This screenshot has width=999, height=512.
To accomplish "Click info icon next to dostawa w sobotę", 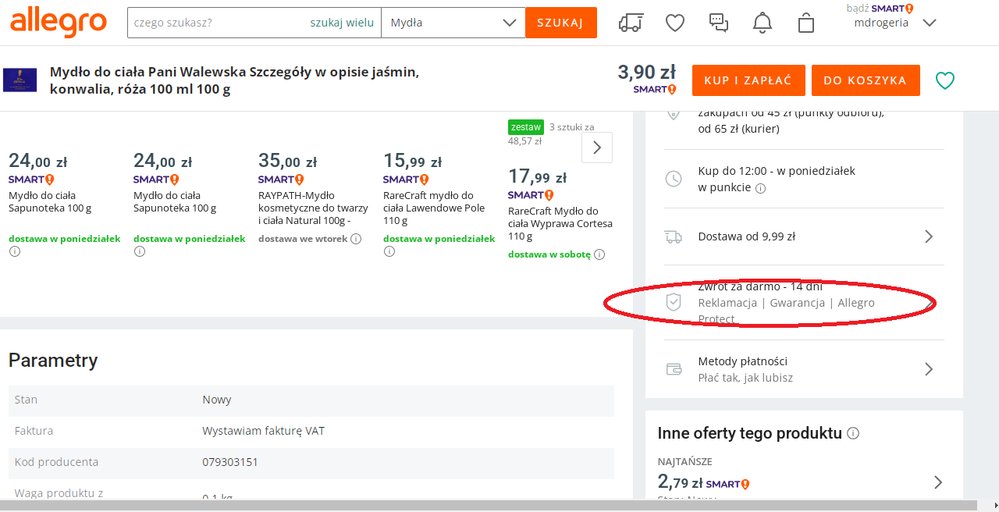I will (x=599, y=255).
